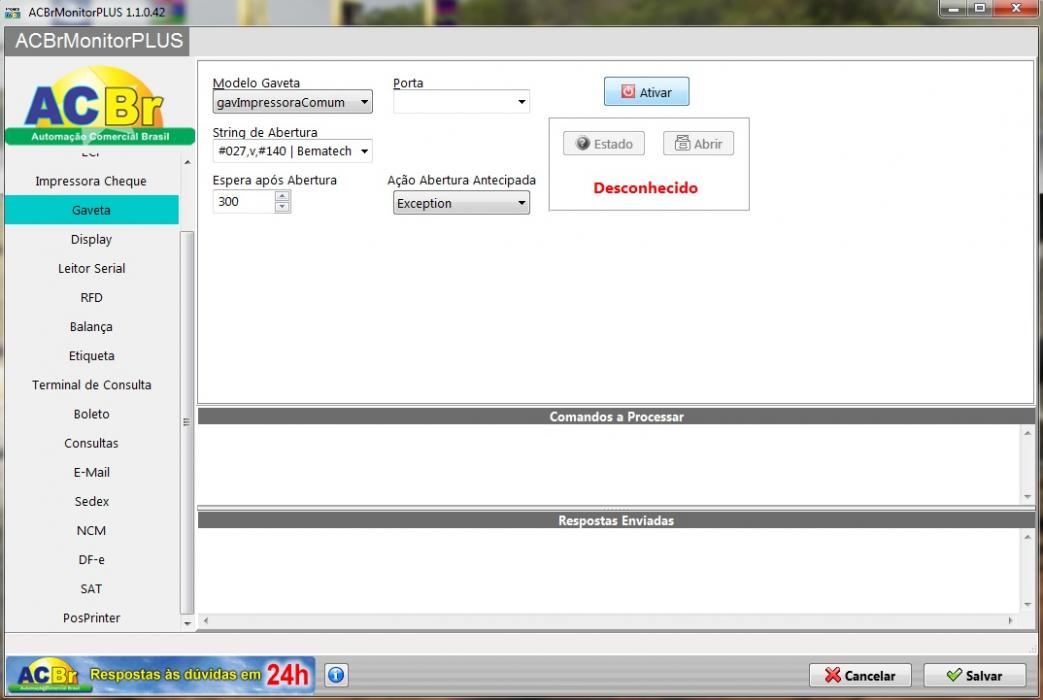
Task: Open Terminal de Consulta section
Action: point(91,385)
